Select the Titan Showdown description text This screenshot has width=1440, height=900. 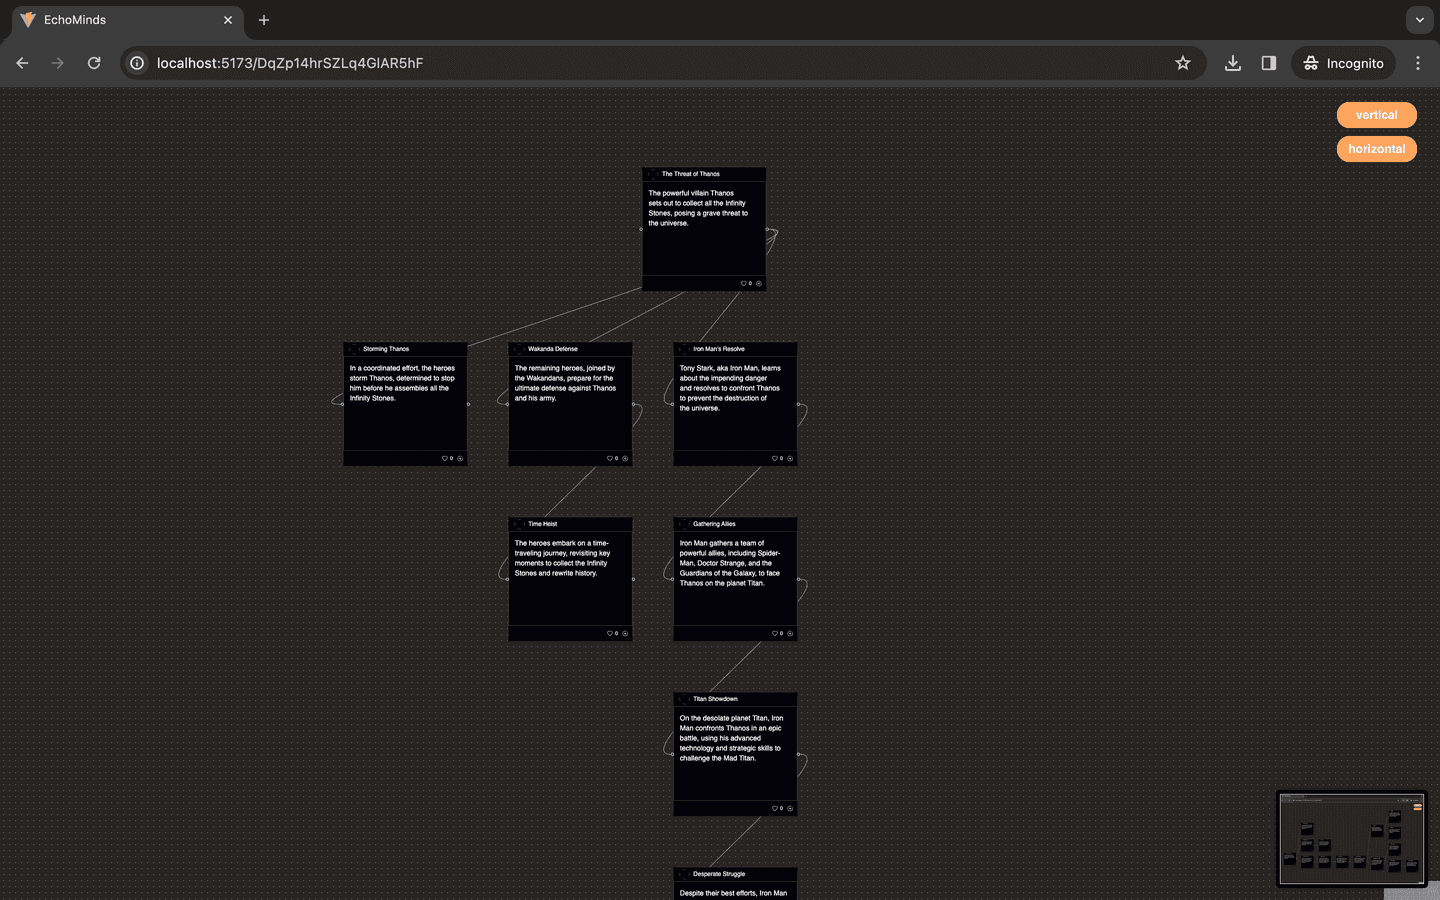point(731,738)
